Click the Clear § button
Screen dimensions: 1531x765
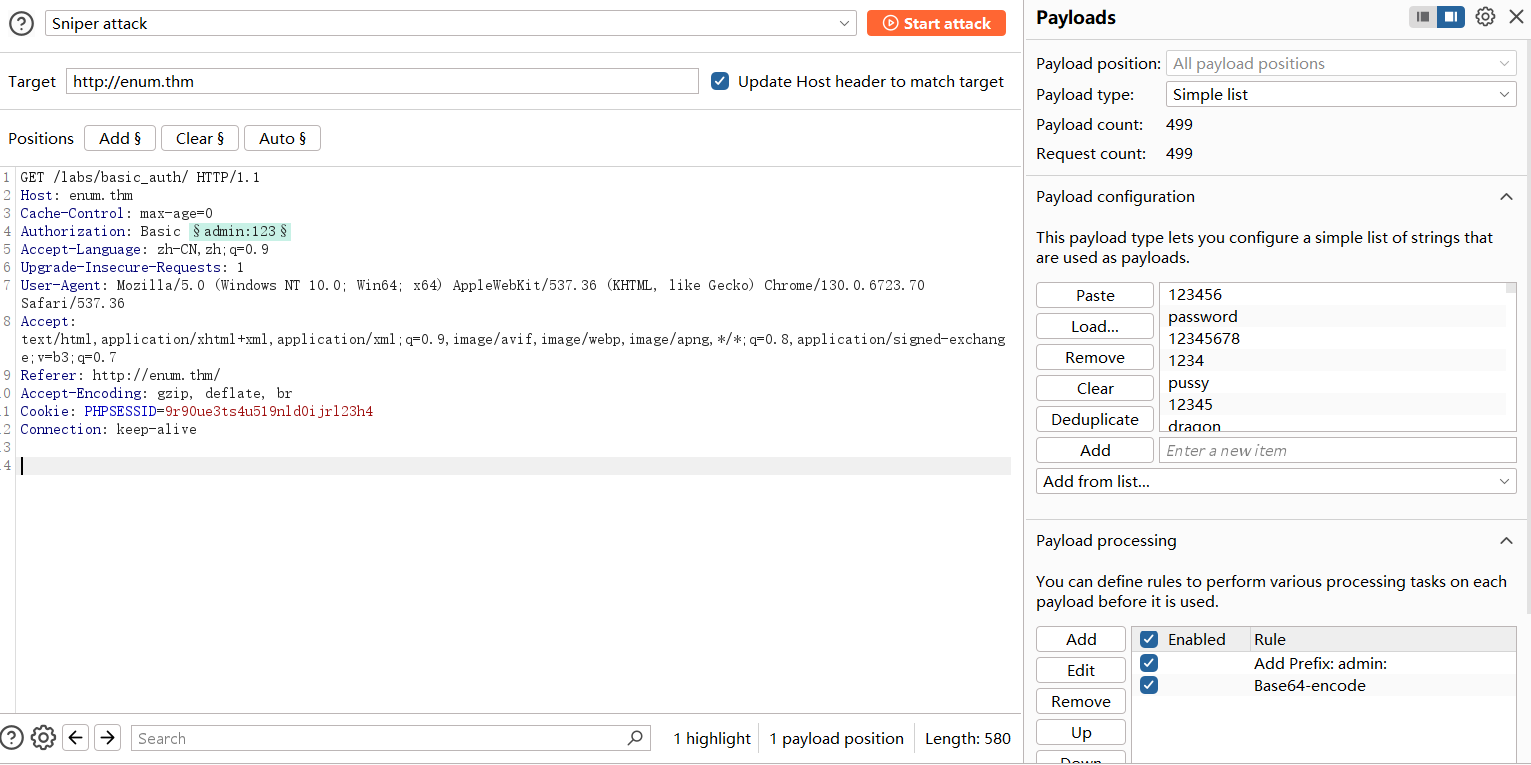(x=200, y=138)
